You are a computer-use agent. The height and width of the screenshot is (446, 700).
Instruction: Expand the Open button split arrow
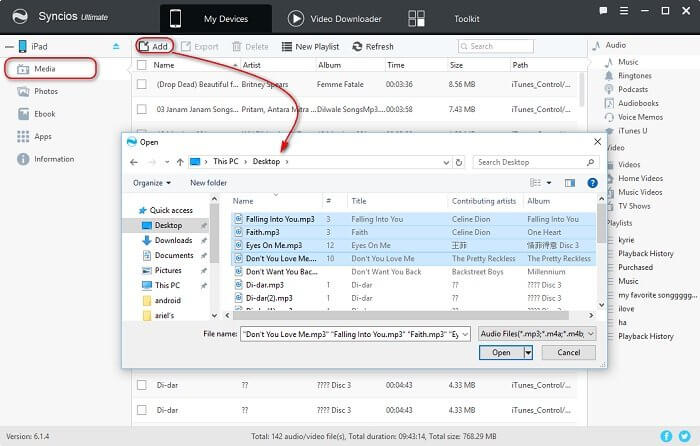(x=528, y=352)
